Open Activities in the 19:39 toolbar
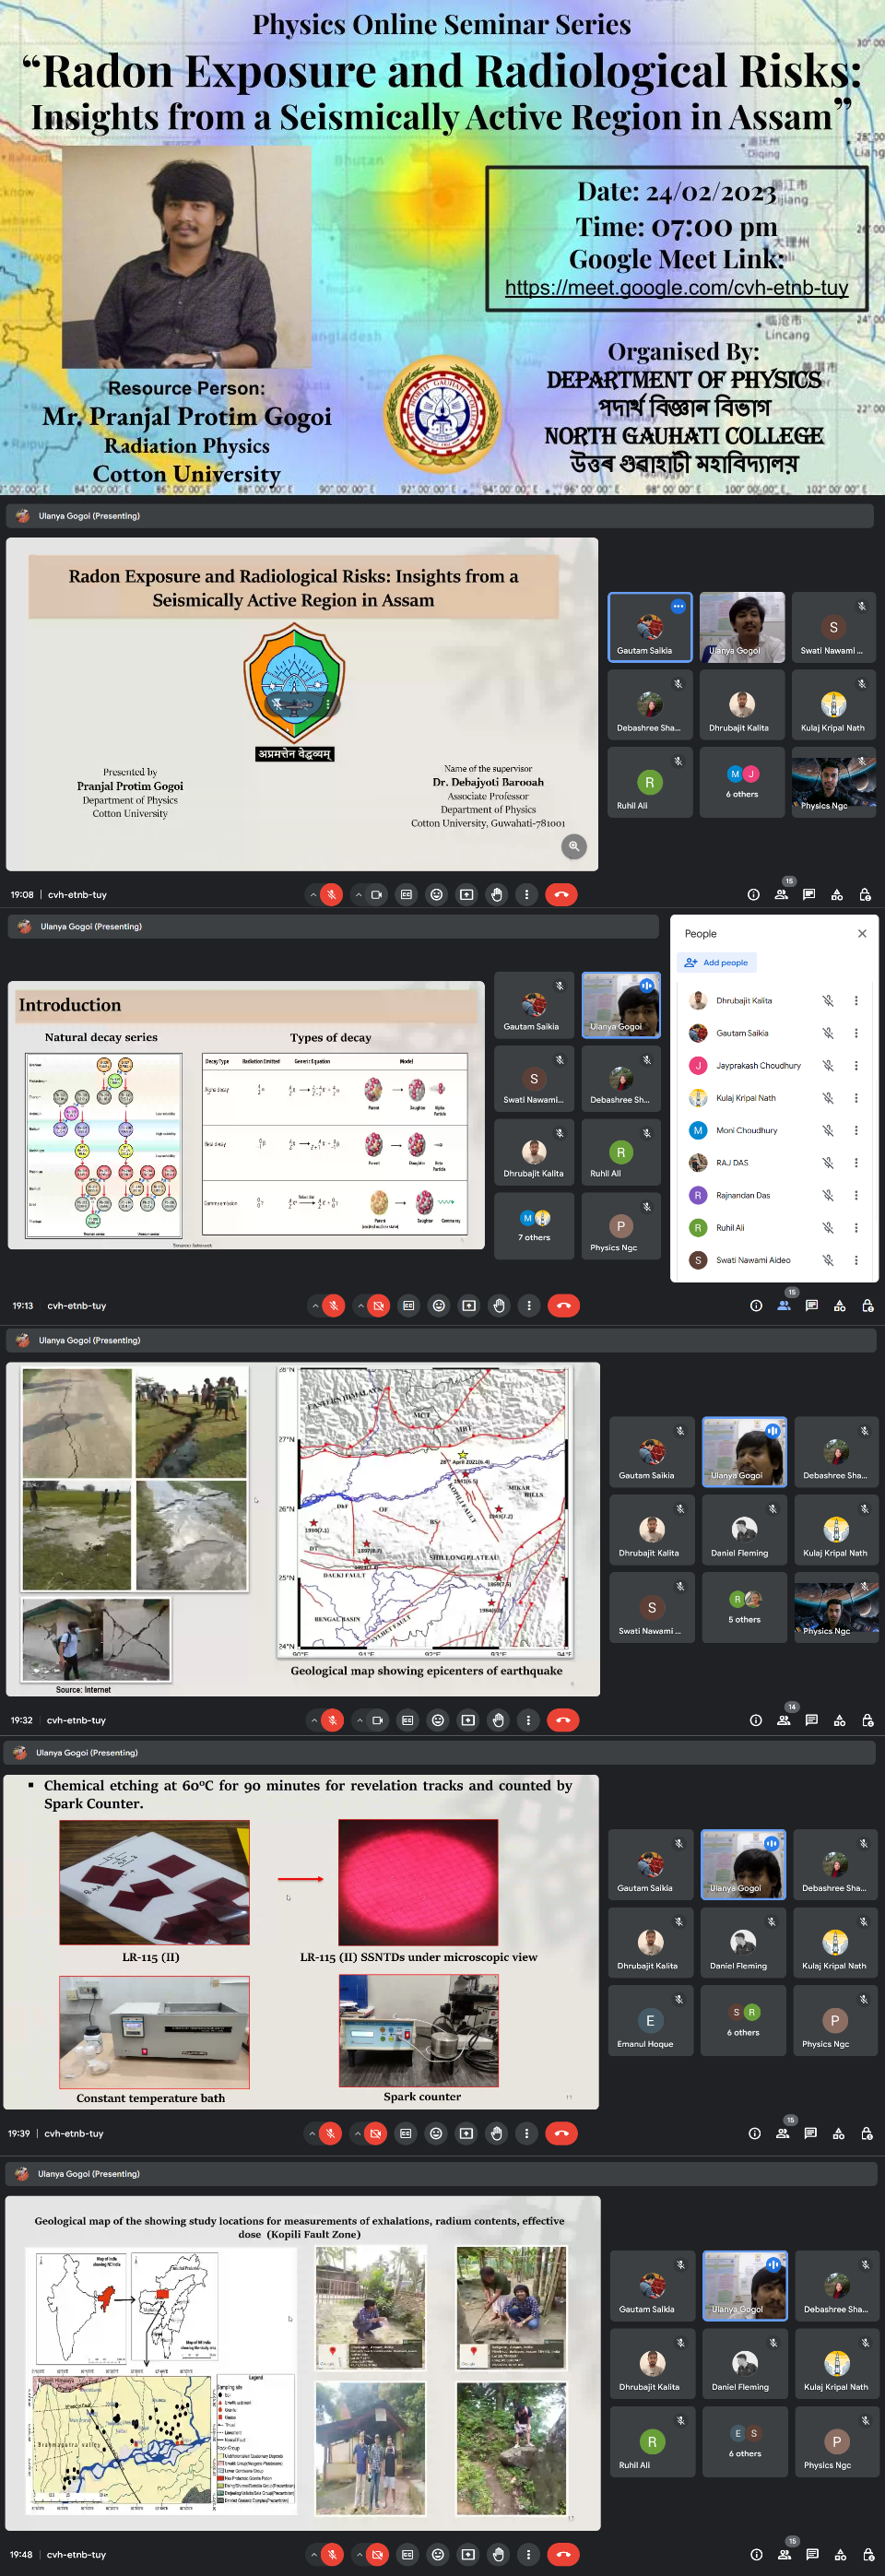The image size is (885, 2576). point(838,2133)
